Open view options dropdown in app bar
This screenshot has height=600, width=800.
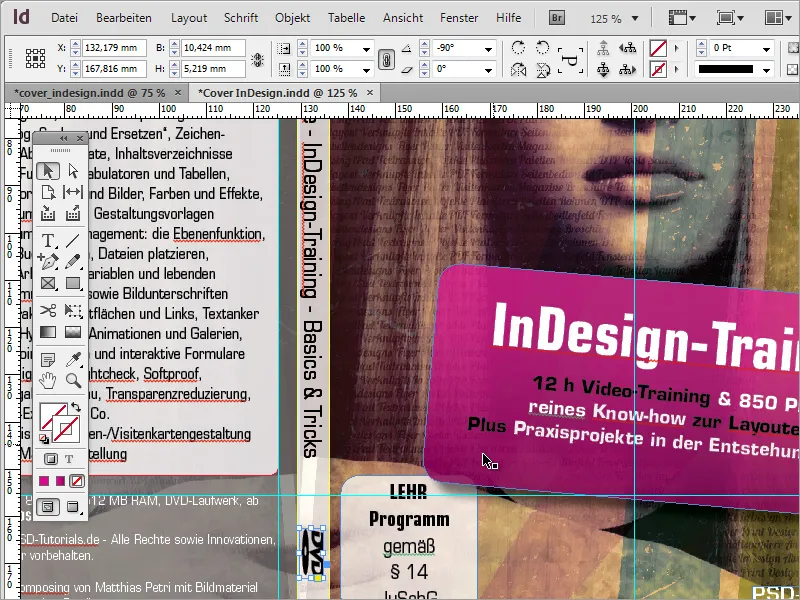point(682,18)
